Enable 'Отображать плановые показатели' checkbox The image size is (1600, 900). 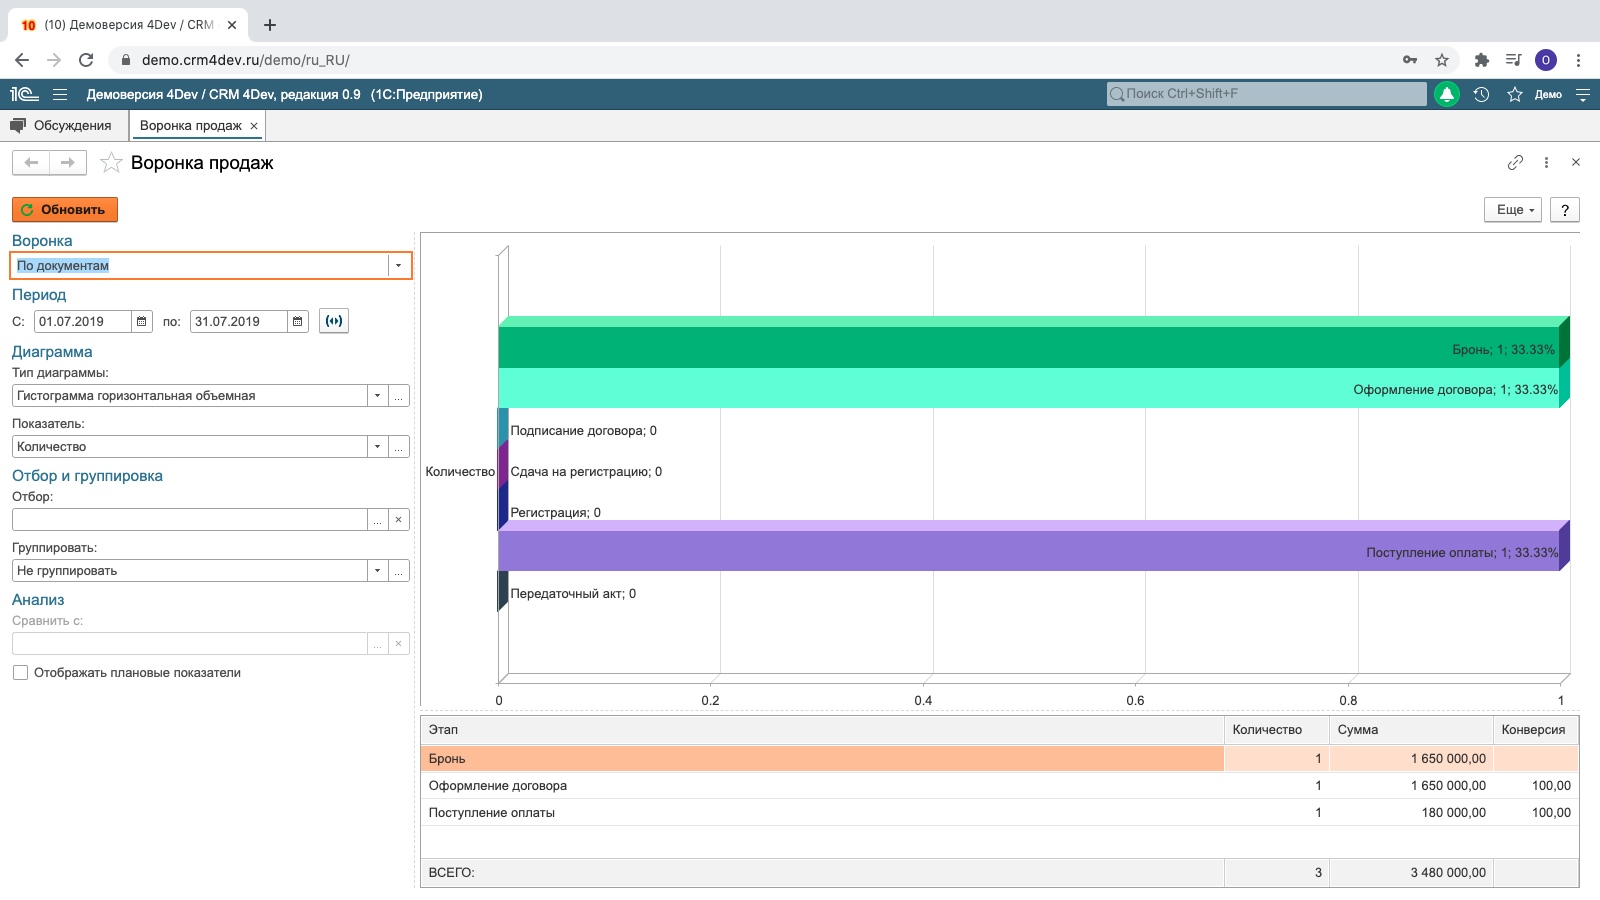[x=21, y=673]
